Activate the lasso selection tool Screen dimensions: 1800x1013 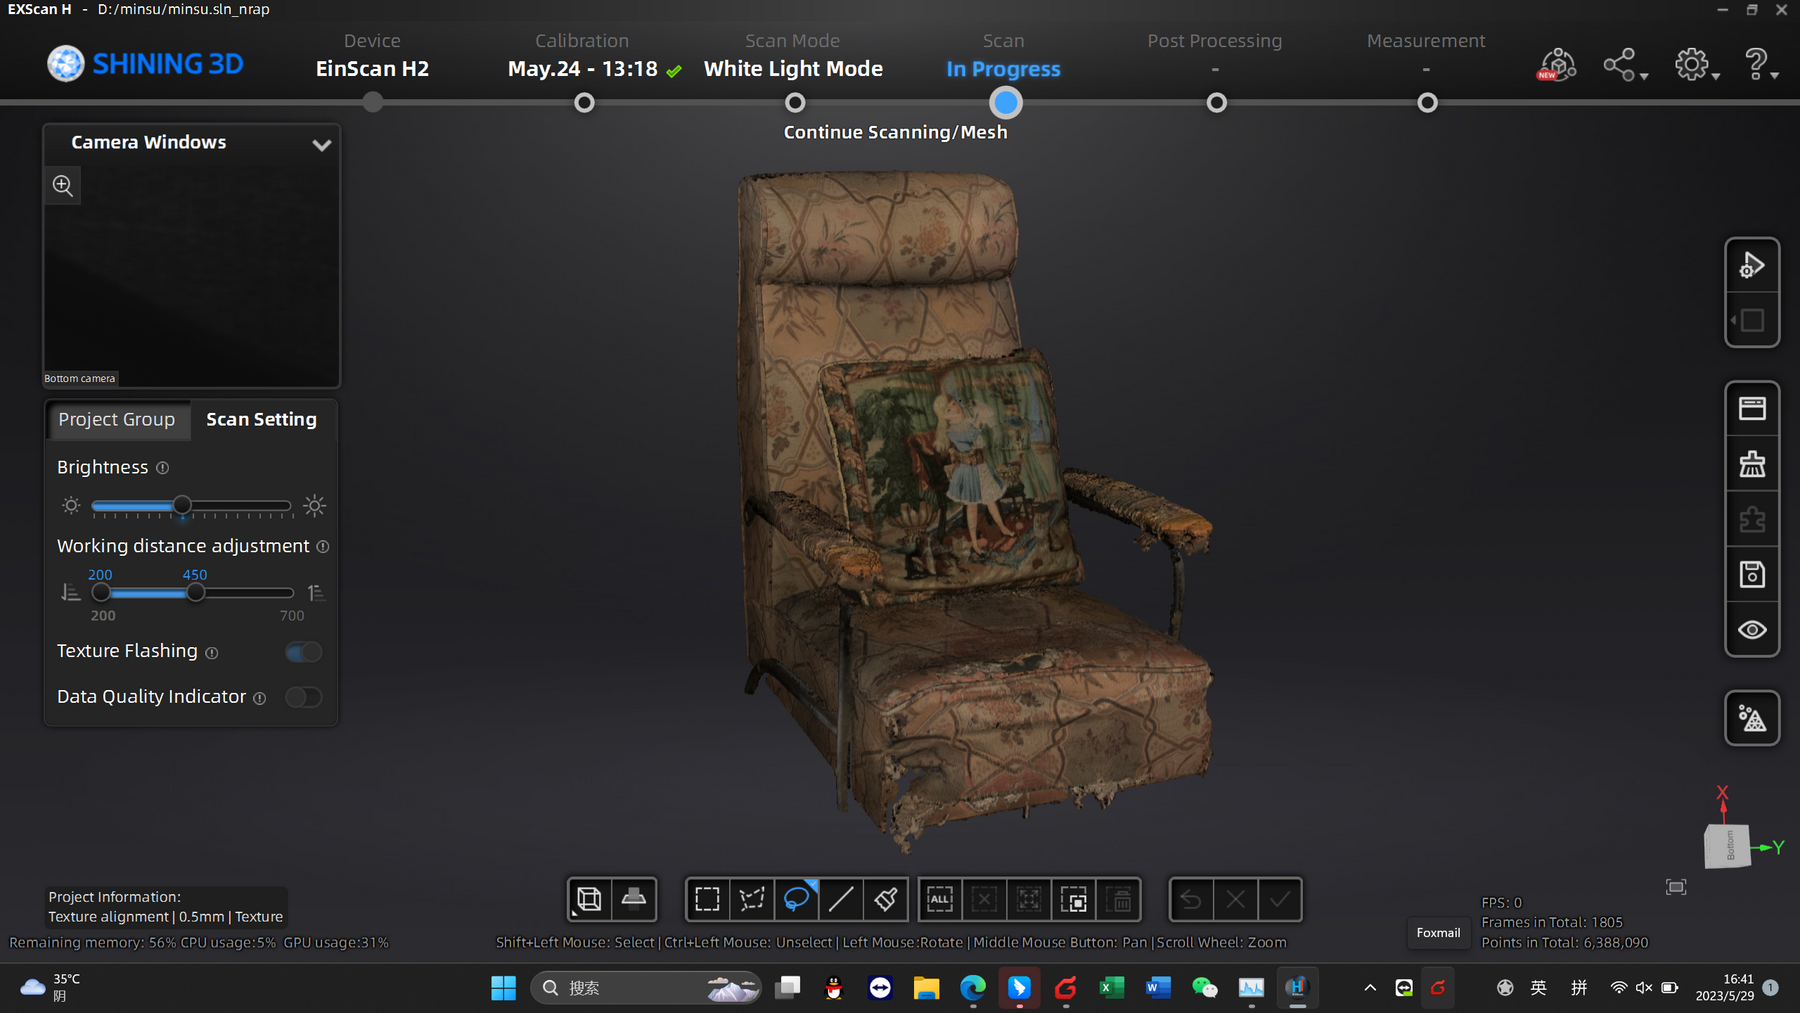coord(796,900)
